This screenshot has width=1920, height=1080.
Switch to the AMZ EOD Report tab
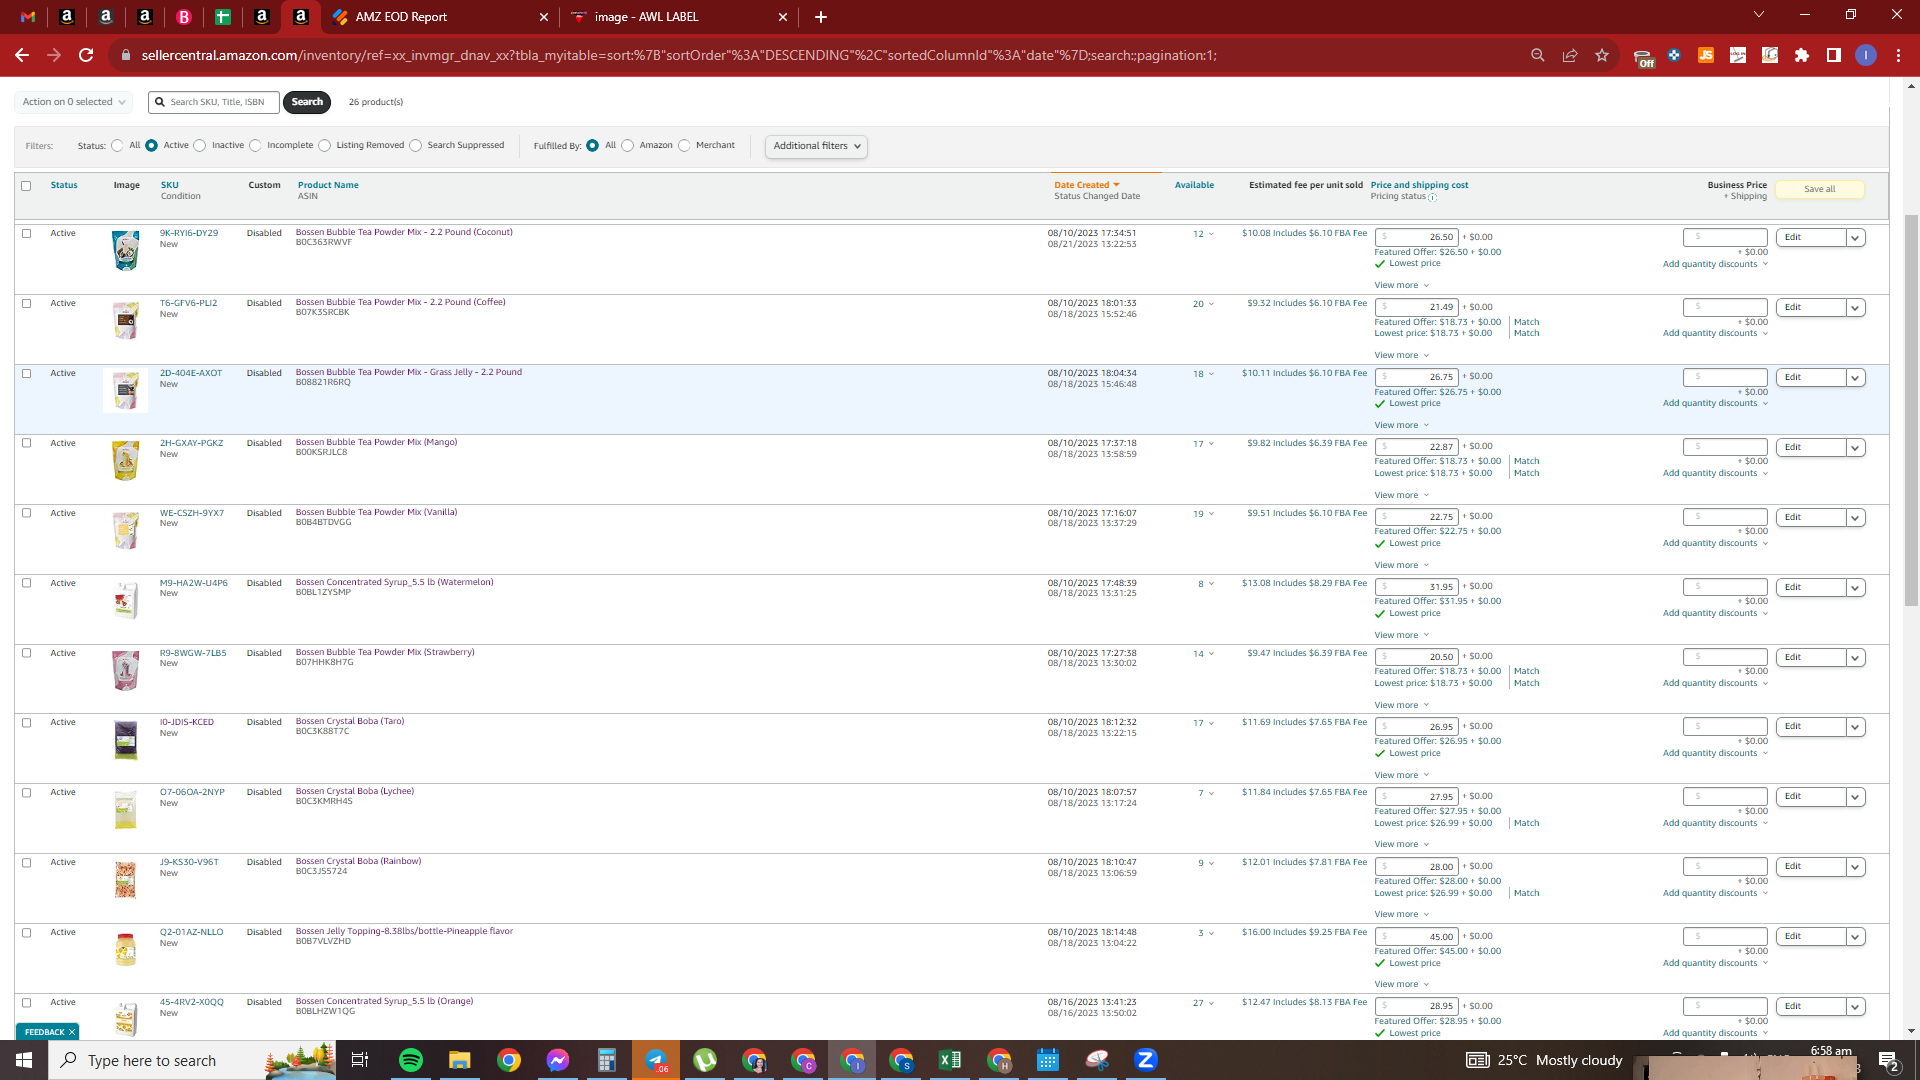tap(440, 17)
